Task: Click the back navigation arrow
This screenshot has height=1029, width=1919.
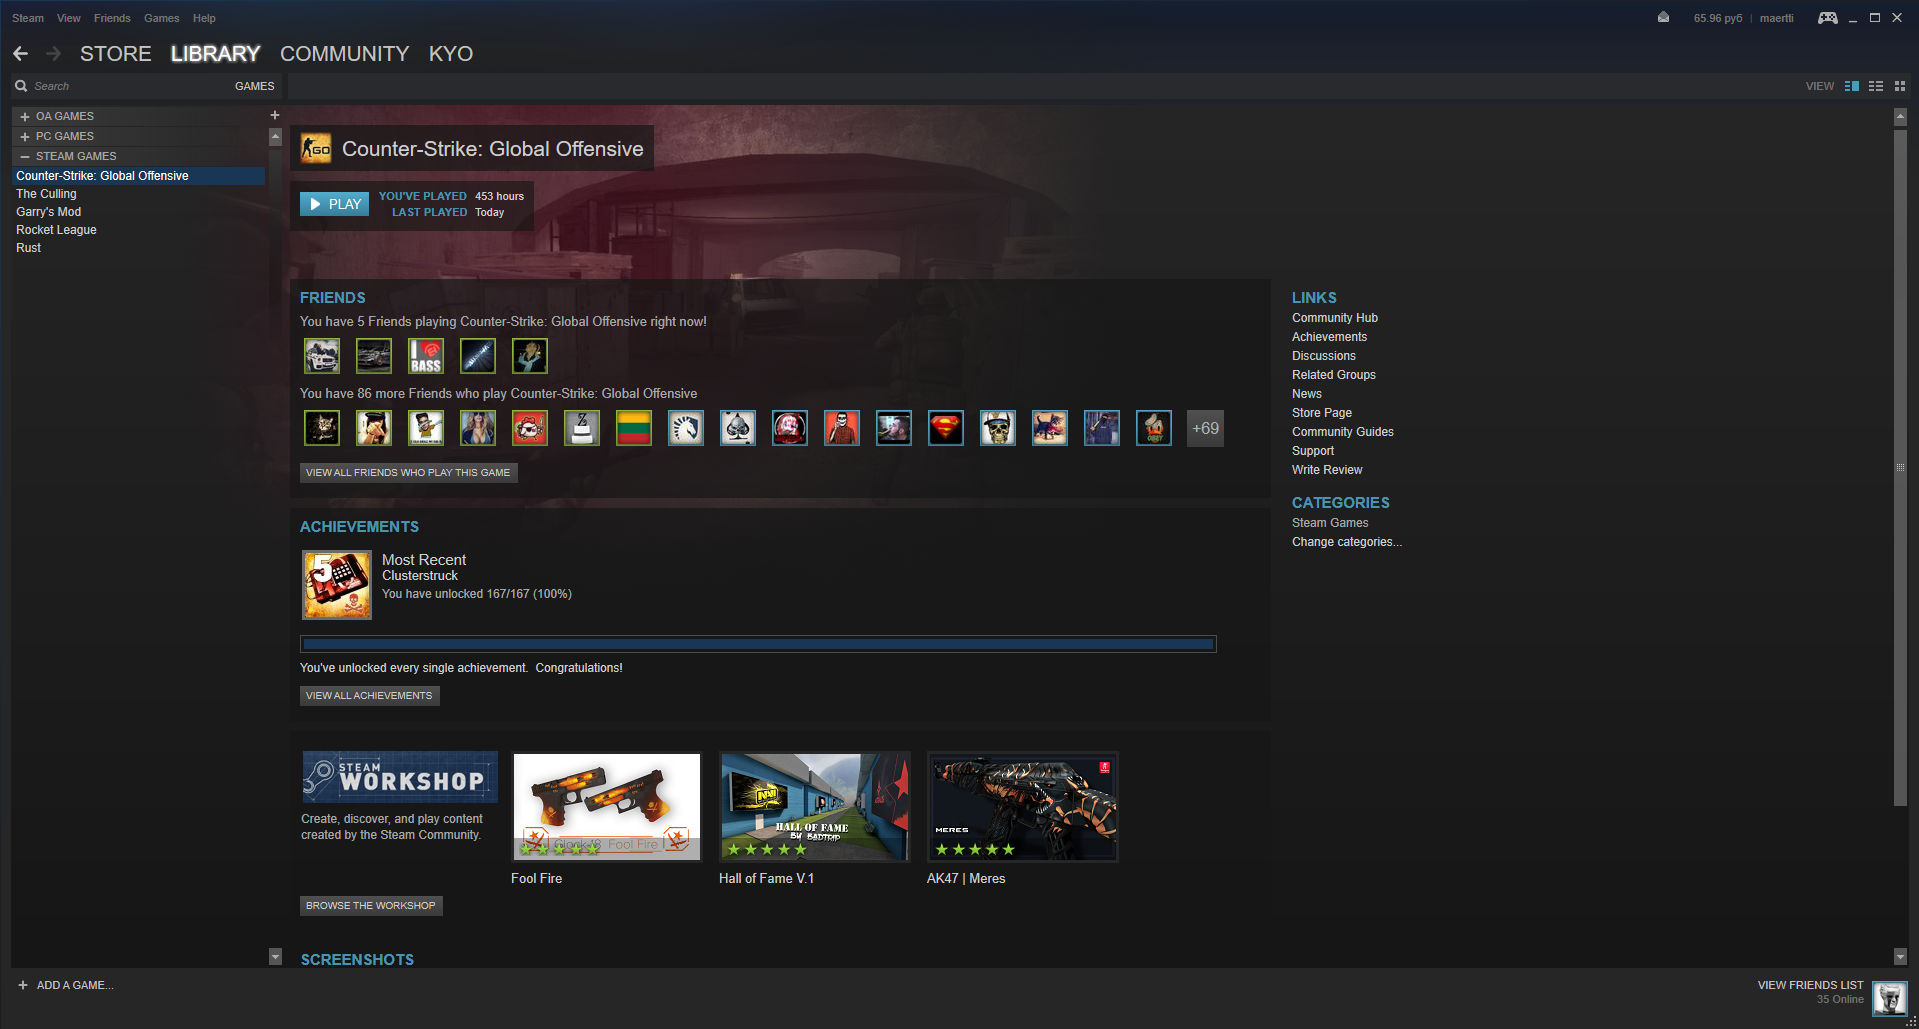Action: pos(21,54)
